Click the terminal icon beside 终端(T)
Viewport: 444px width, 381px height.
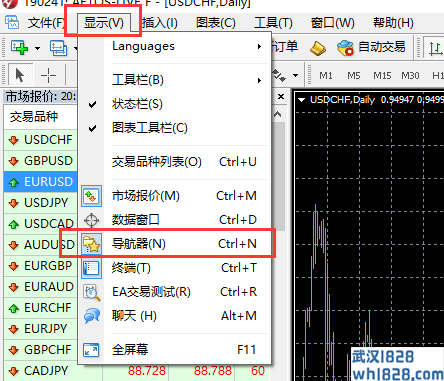91,268
